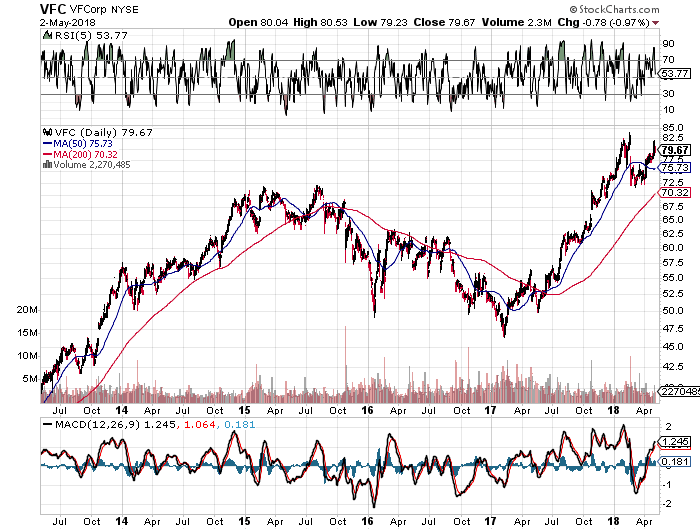This screenshot has width=700, height=530.
Task: Click the 70.32 MA(200) axis tag
Action: (x=675, y=192)
